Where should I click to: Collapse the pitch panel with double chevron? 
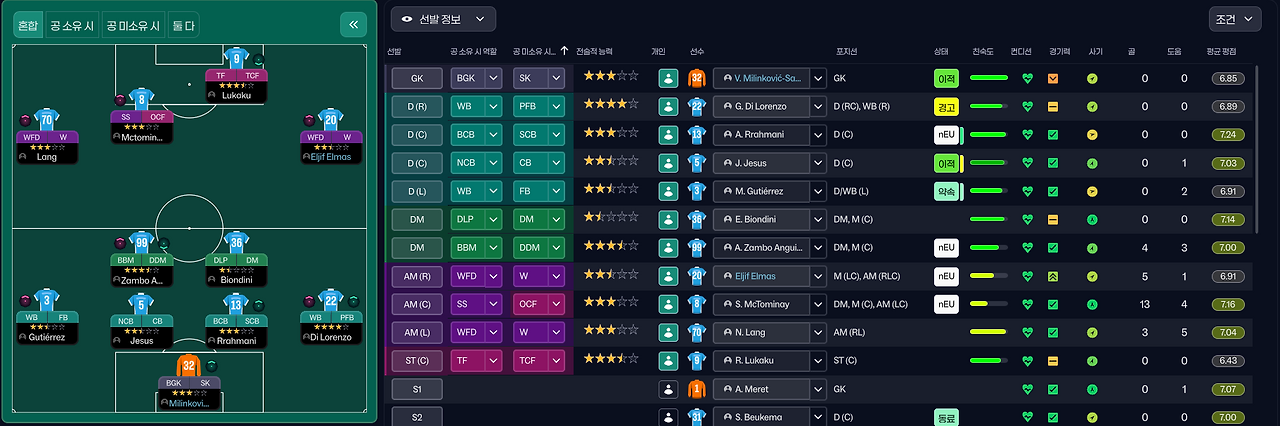pyautogui.click(x=353, y=25)
